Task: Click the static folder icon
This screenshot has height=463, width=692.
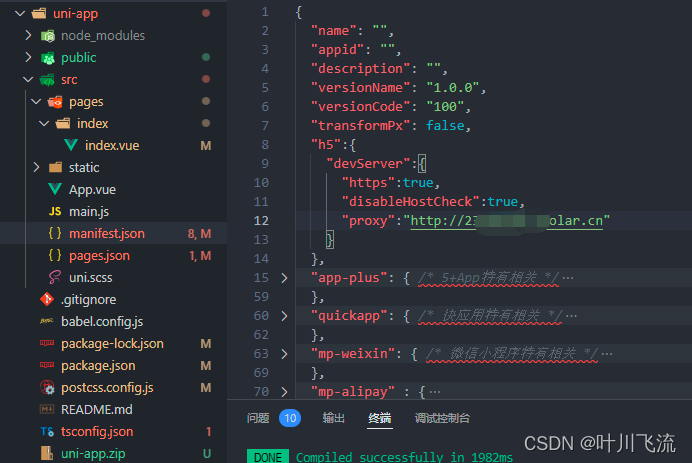Action: coord(56,167)
